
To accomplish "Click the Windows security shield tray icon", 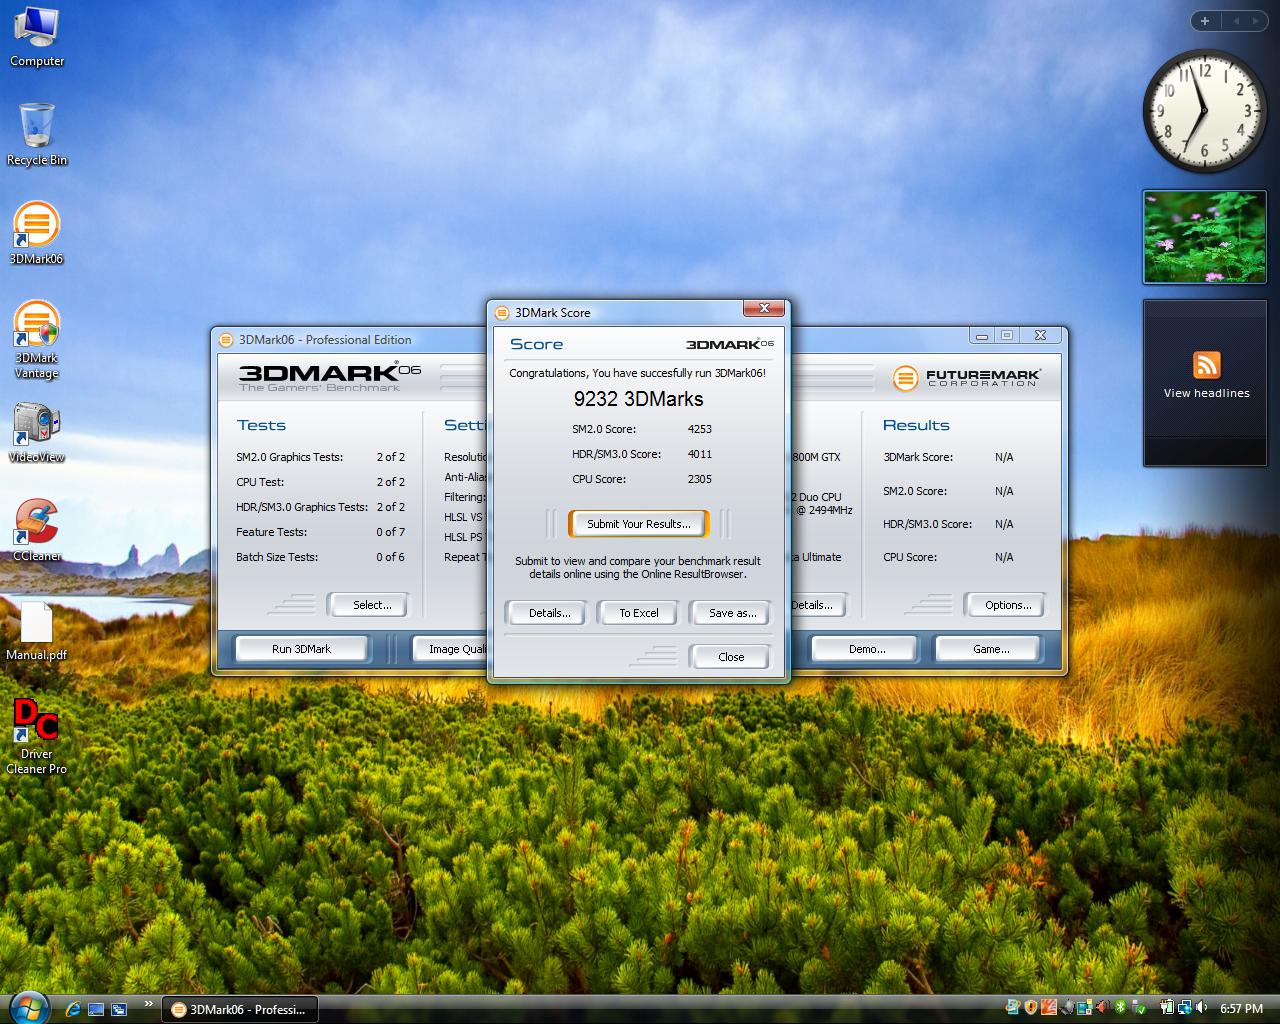I will tap(1031, 1007).
